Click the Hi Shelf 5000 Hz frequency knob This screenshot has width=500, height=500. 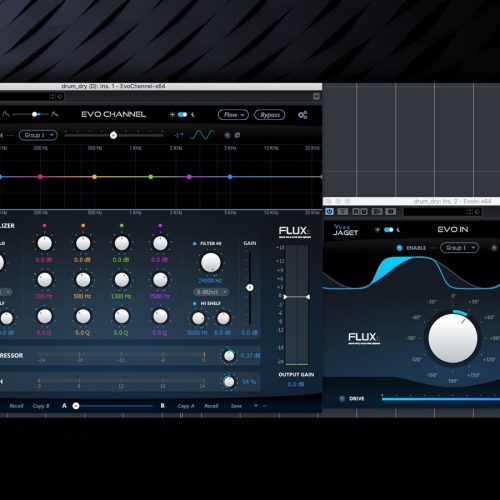point(198,318)
